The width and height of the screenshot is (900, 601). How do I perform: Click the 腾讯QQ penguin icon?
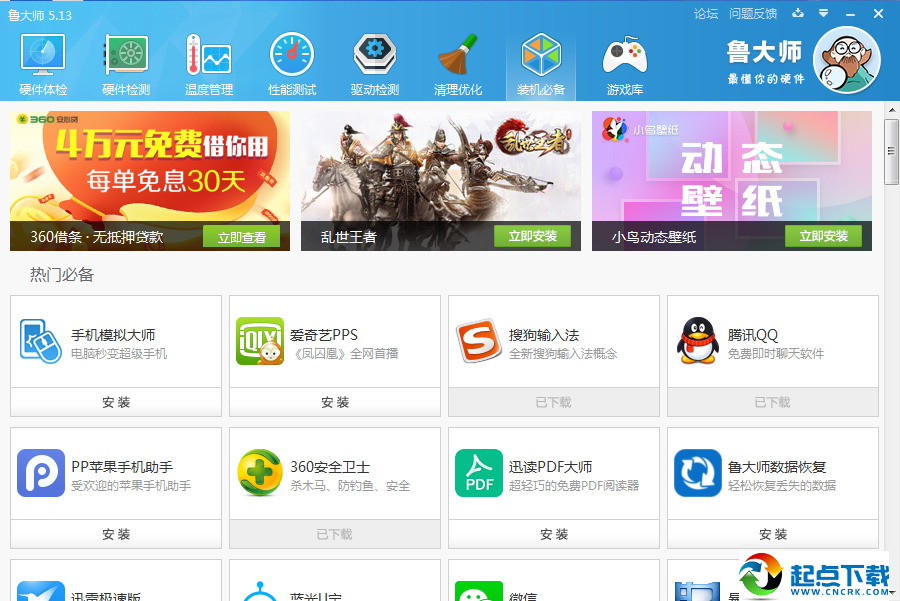coord(697,341)
